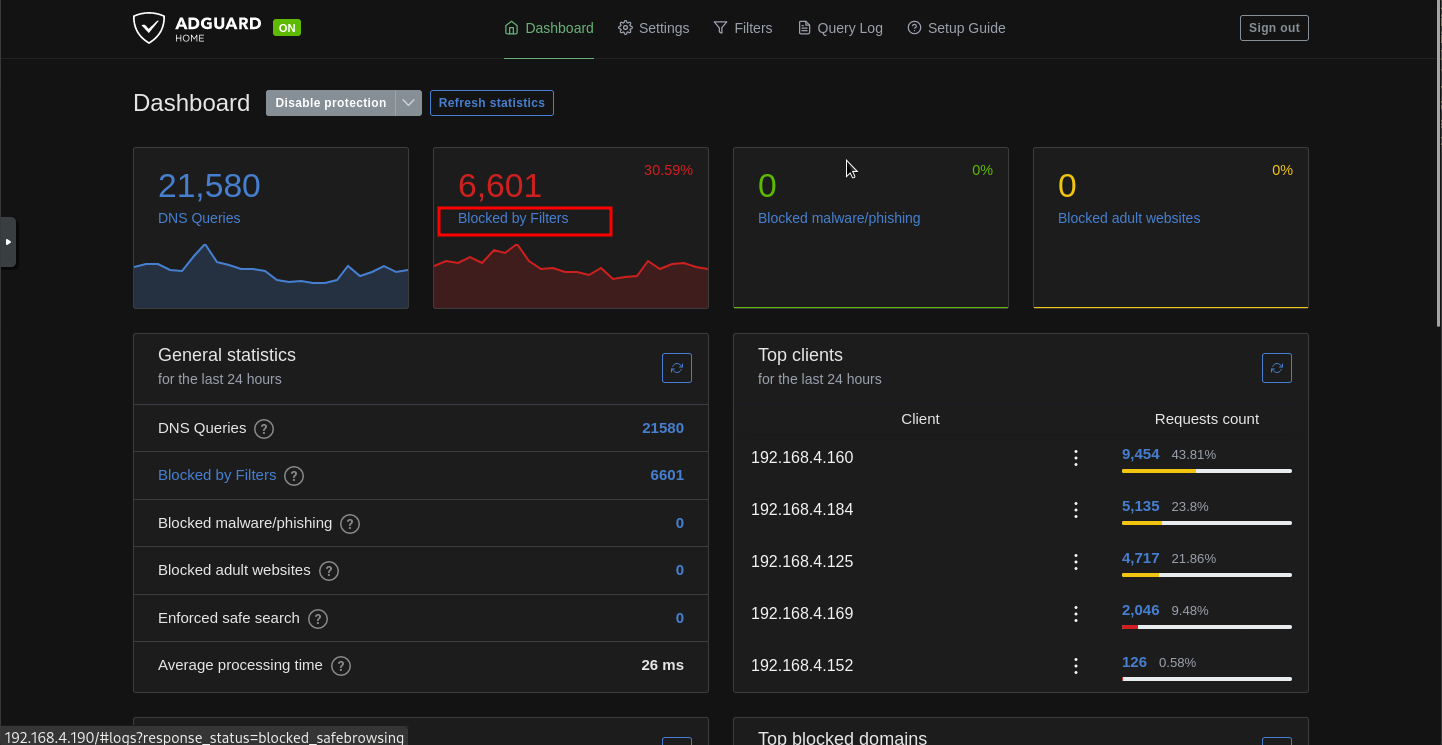Open the Dashboard tab
1442x745 pixels.
pyautogui.click(x=549, y=28)
